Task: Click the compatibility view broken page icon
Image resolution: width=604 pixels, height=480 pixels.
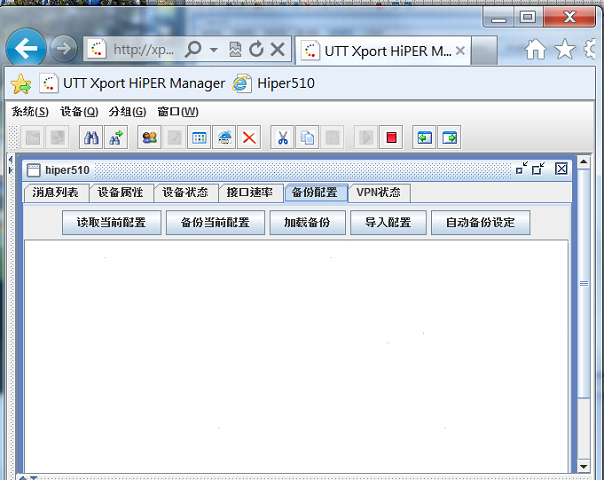Action: pyautogui.click(x=235, y=49)
